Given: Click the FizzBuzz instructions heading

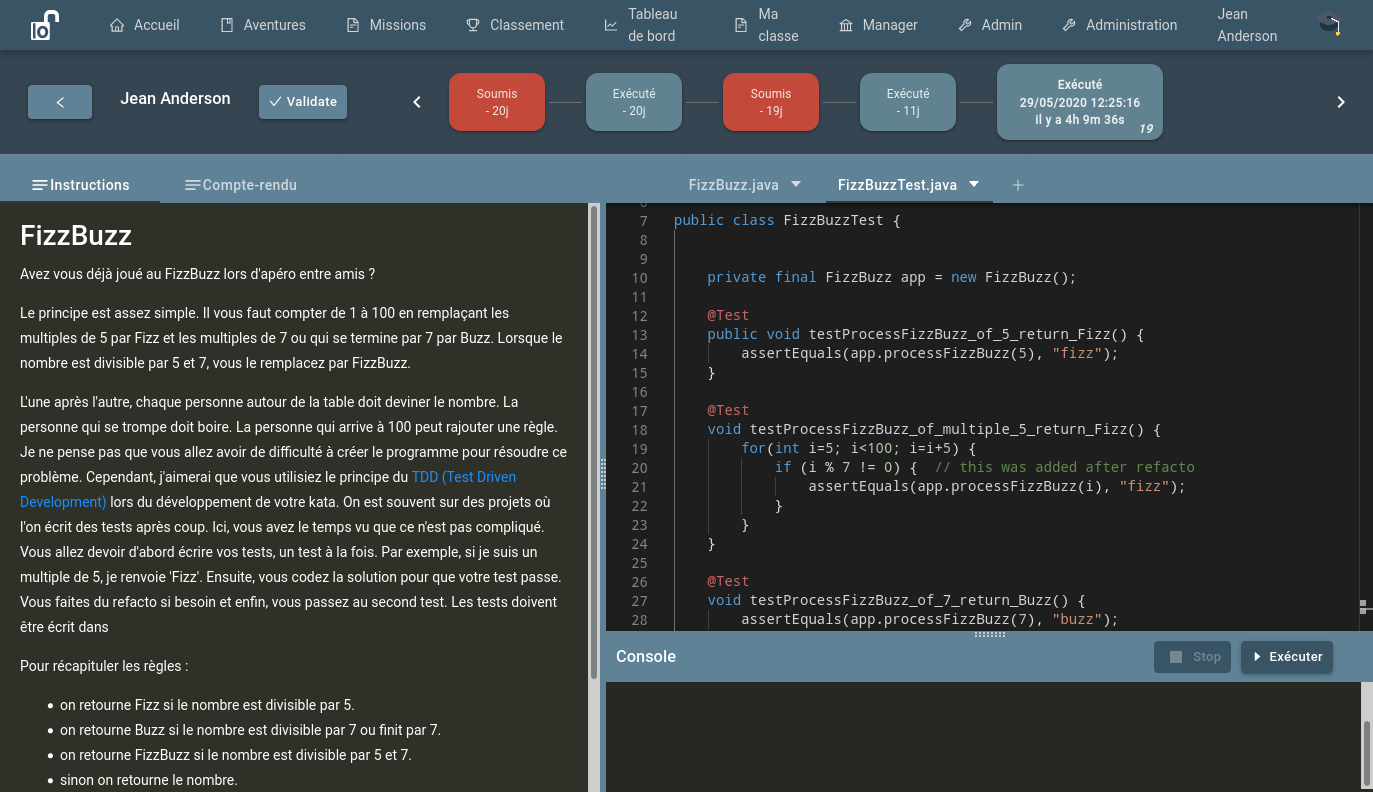Looking at the screenshot, I should (x=76, y=236).
